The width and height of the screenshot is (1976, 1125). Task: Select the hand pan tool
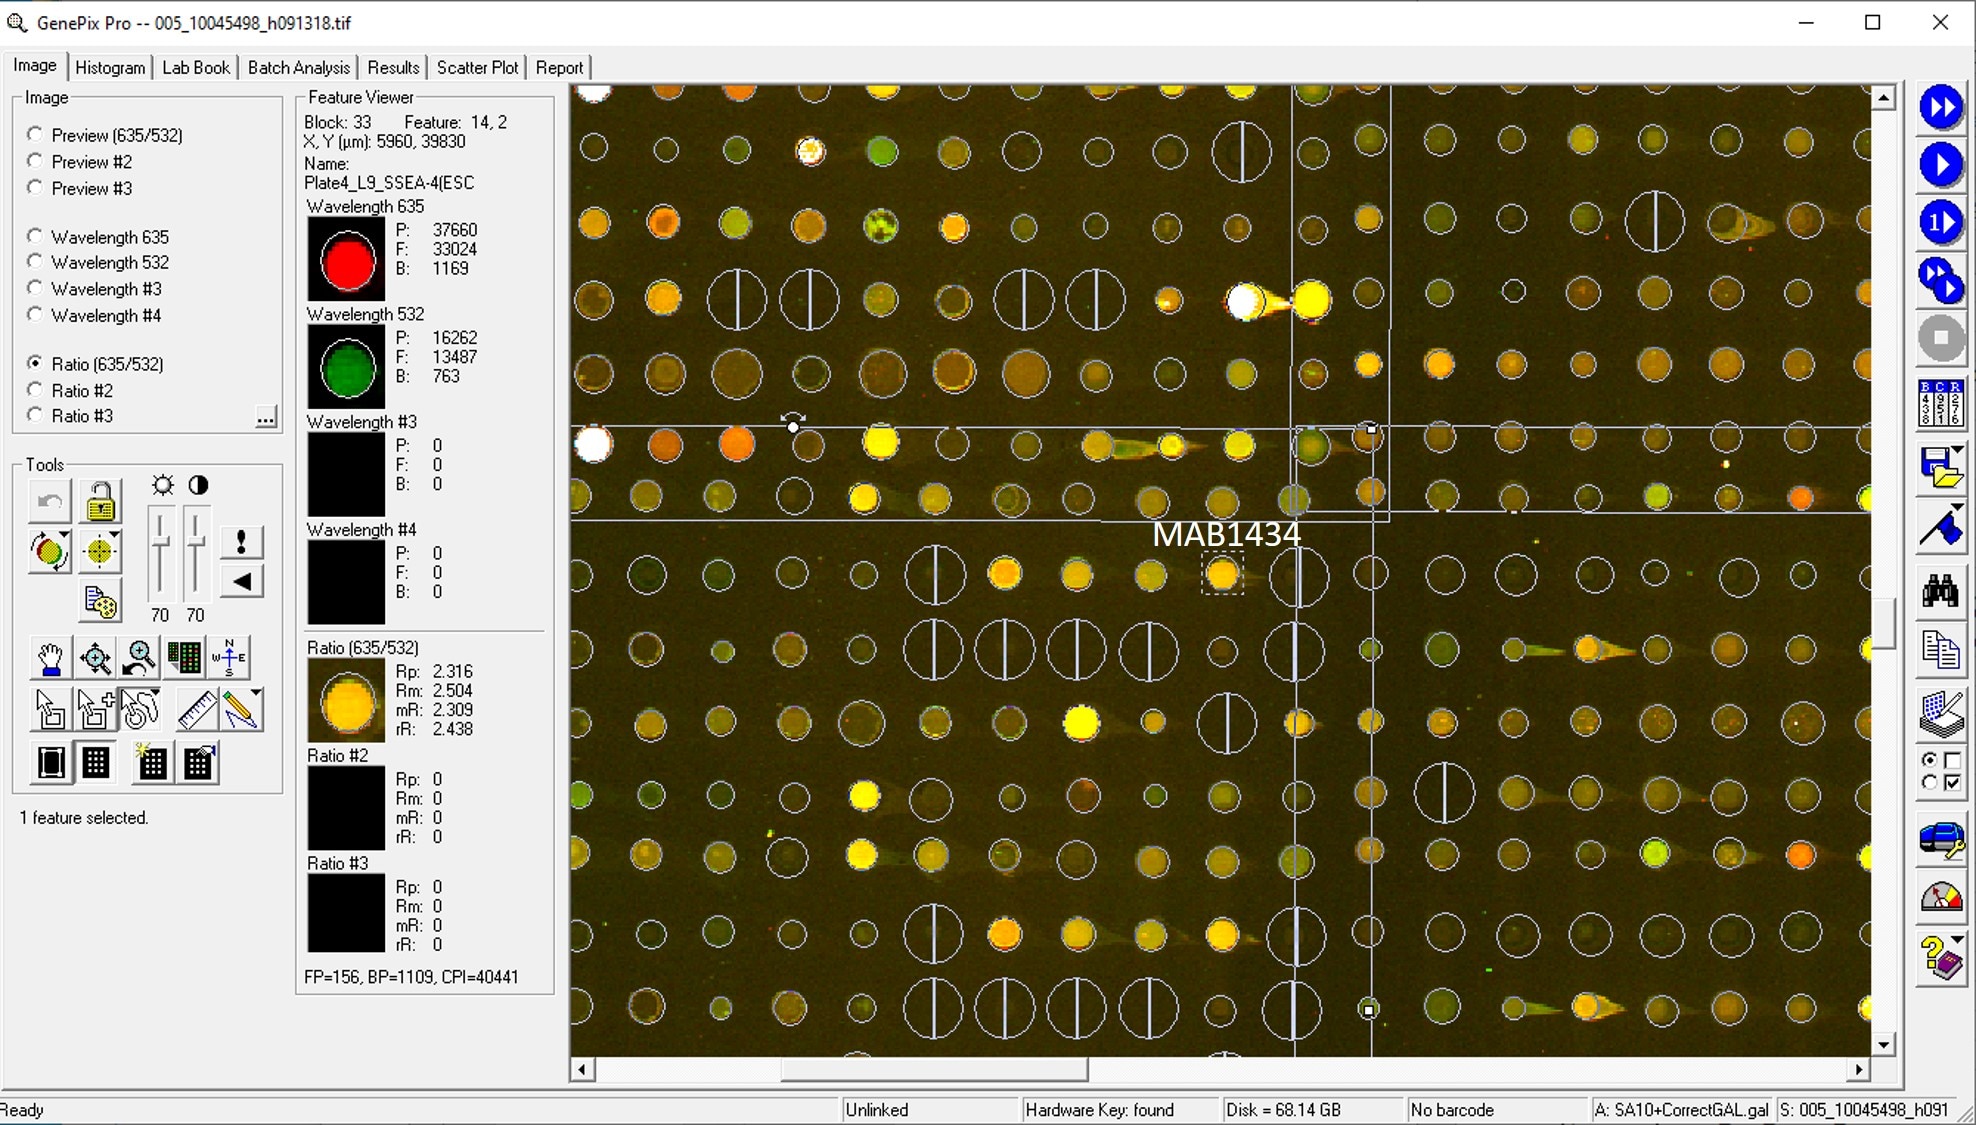(49, 658)
